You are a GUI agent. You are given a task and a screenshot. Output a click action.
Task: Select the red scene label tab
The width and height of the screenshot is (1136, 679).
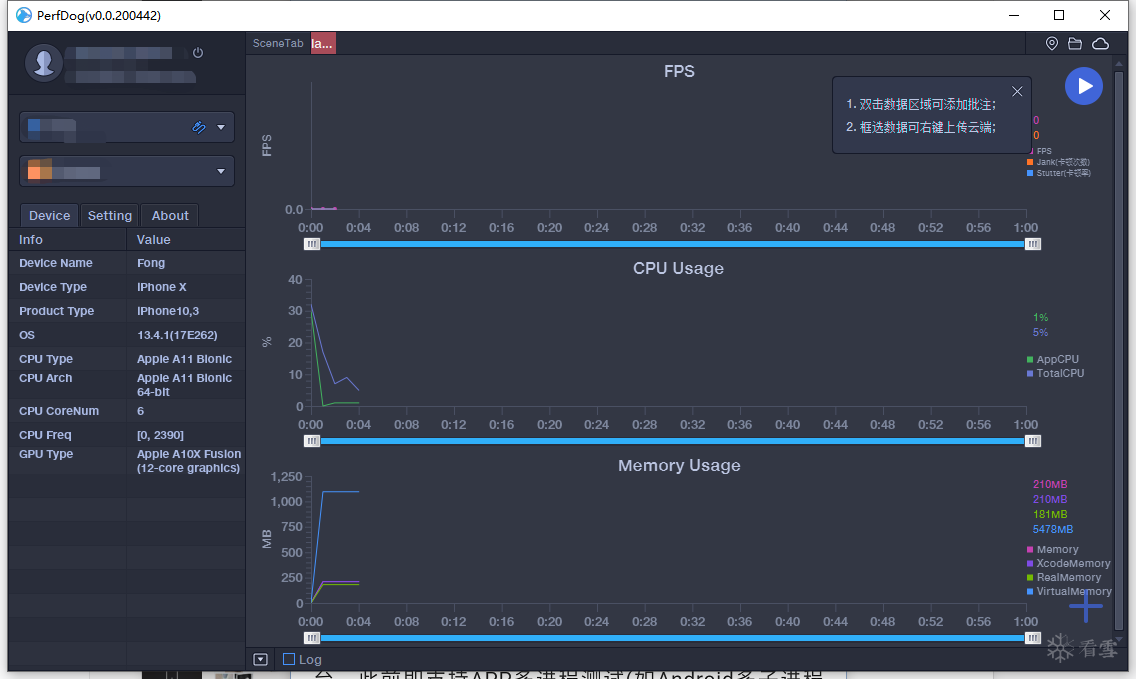(x=323, y=43)
